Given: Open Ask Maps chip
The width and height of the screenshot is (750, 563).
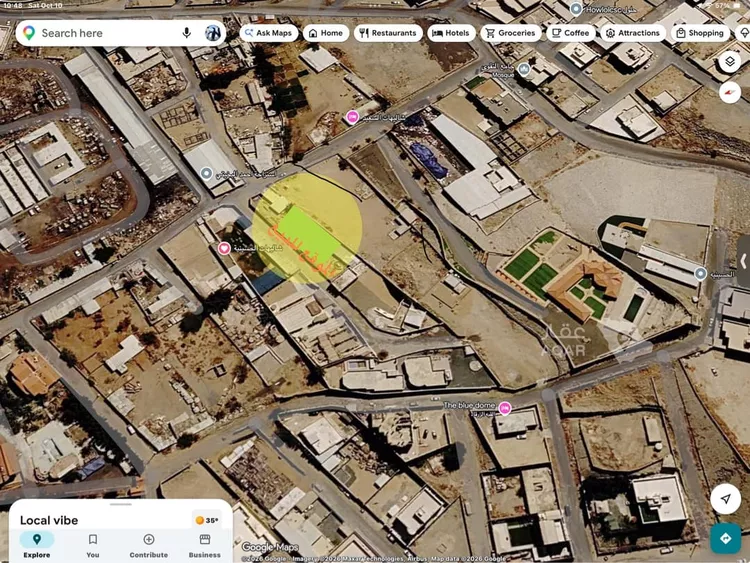Looking at the screenshot, I should (269, 33).
